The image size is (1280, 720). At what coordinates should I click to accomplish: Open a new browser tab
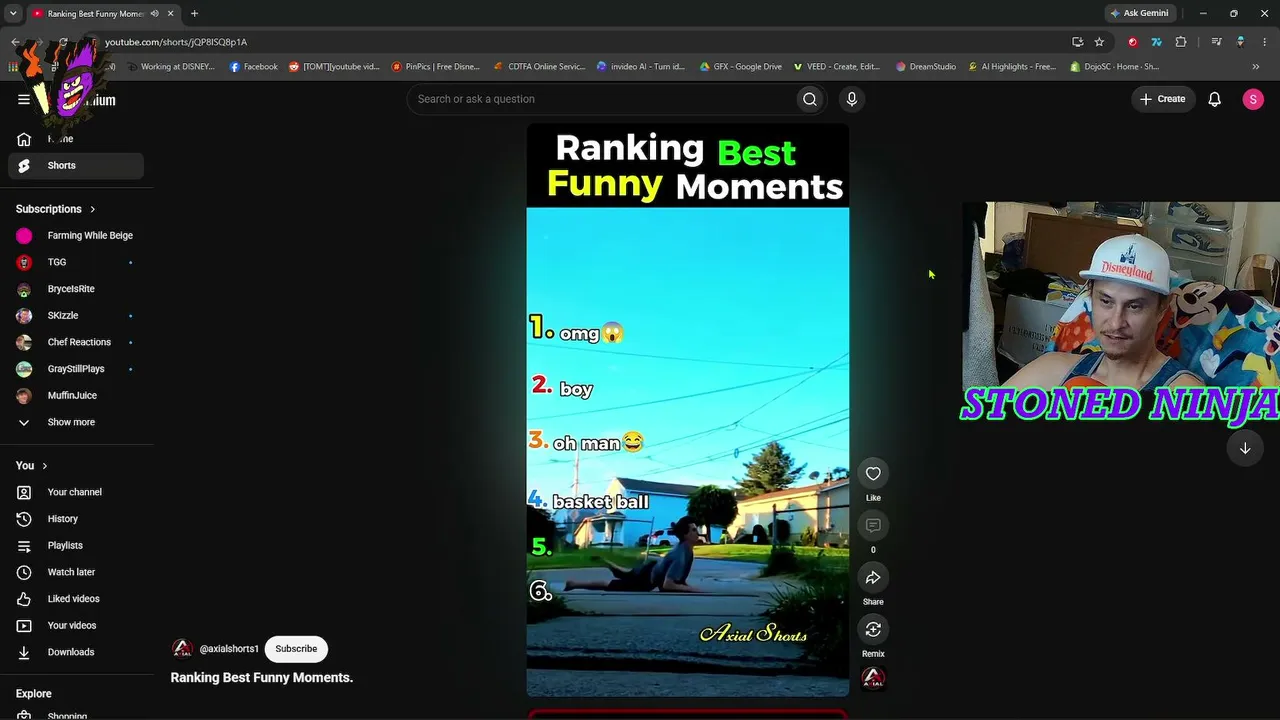pyautogui.click(x=194, y=13)
